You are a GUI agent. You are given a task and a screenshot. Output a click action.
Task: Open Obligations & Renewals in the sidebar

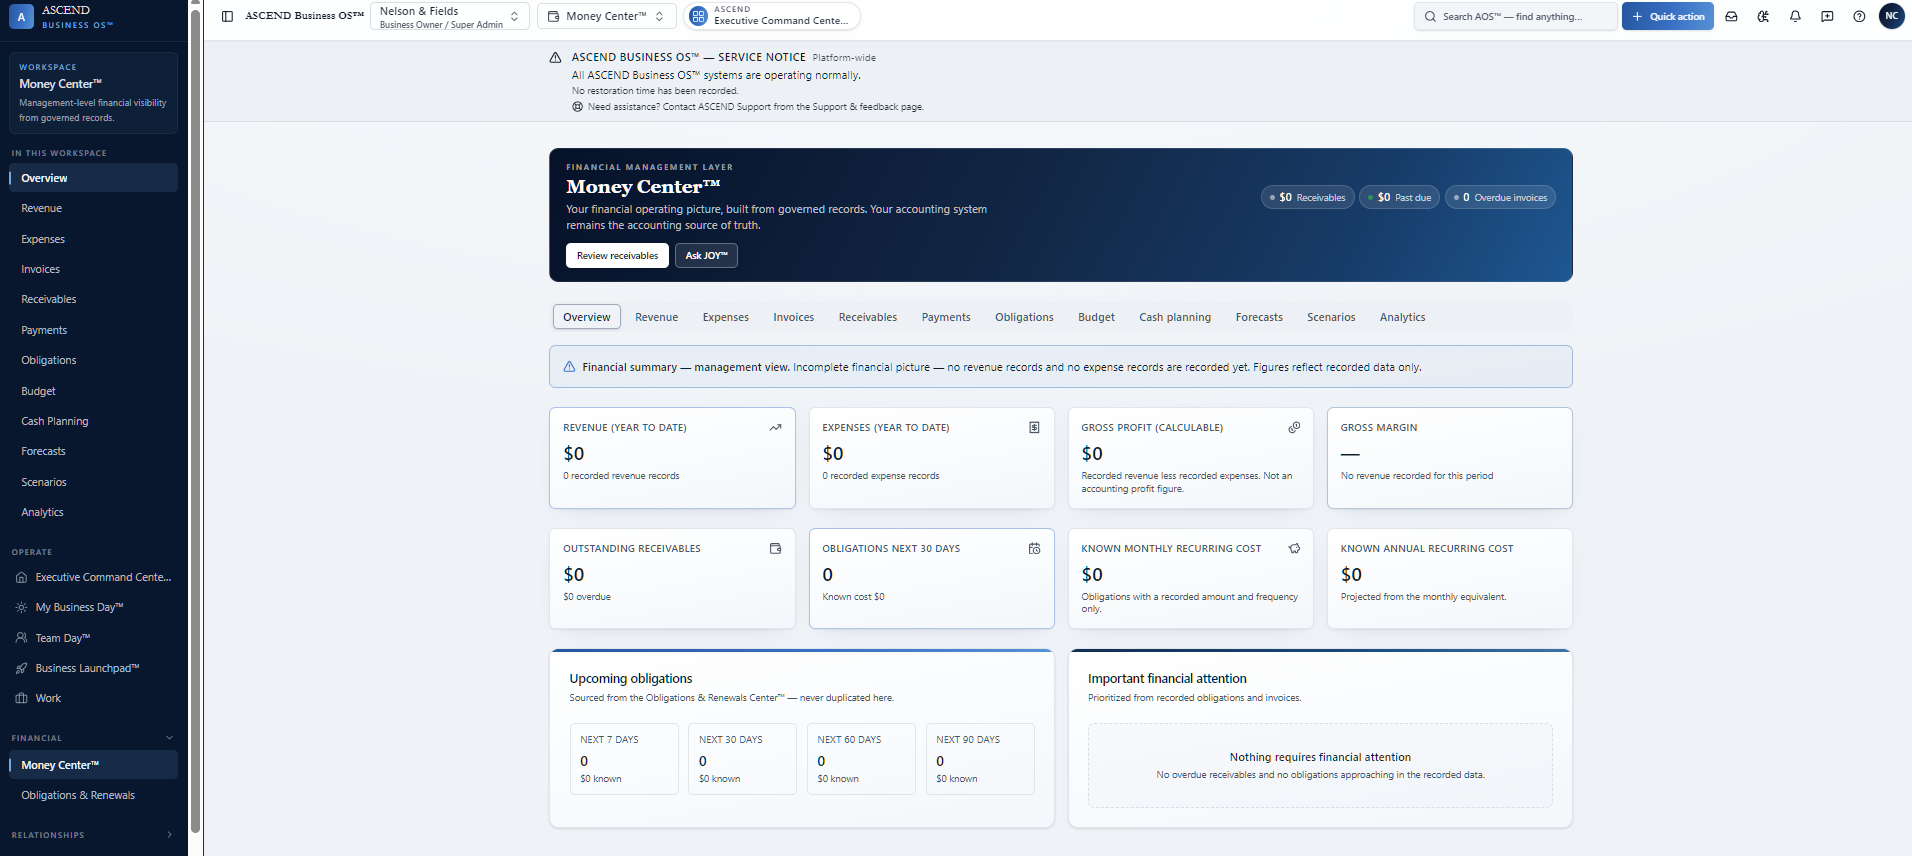click(x=93, y=795)
